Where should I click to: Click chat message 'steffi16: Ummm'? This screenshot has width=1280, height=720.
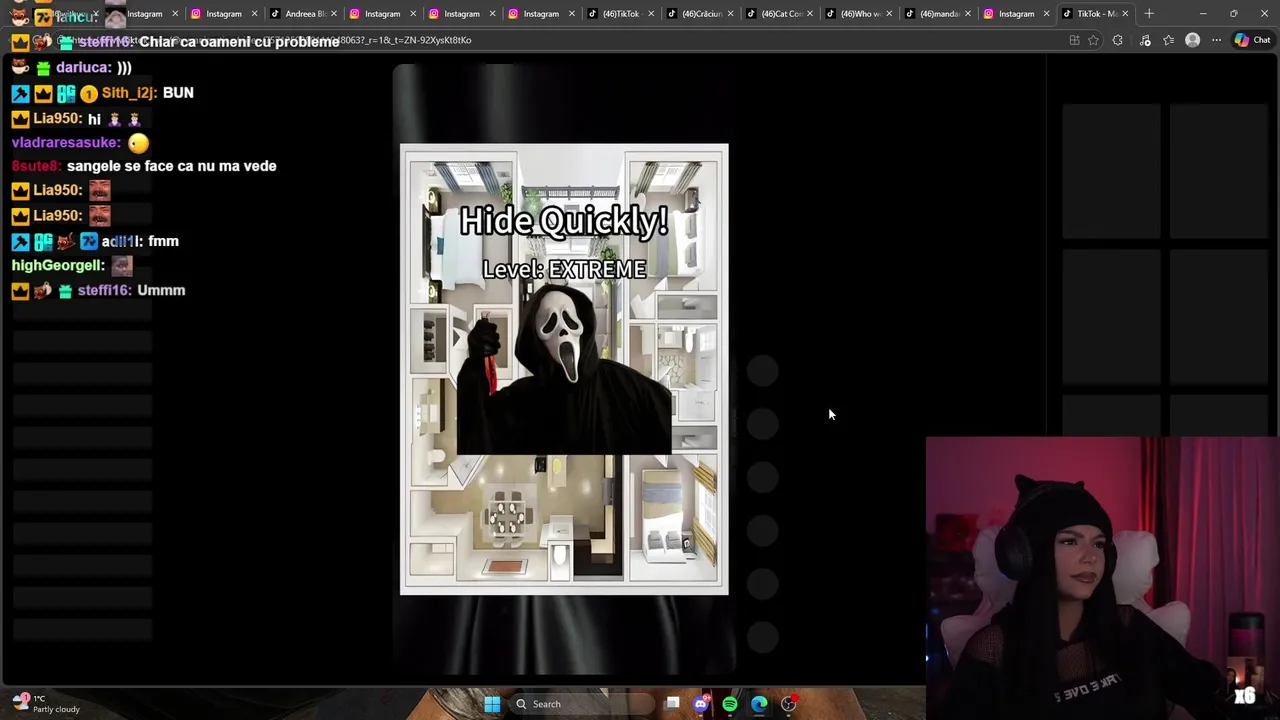coord(98,290)
